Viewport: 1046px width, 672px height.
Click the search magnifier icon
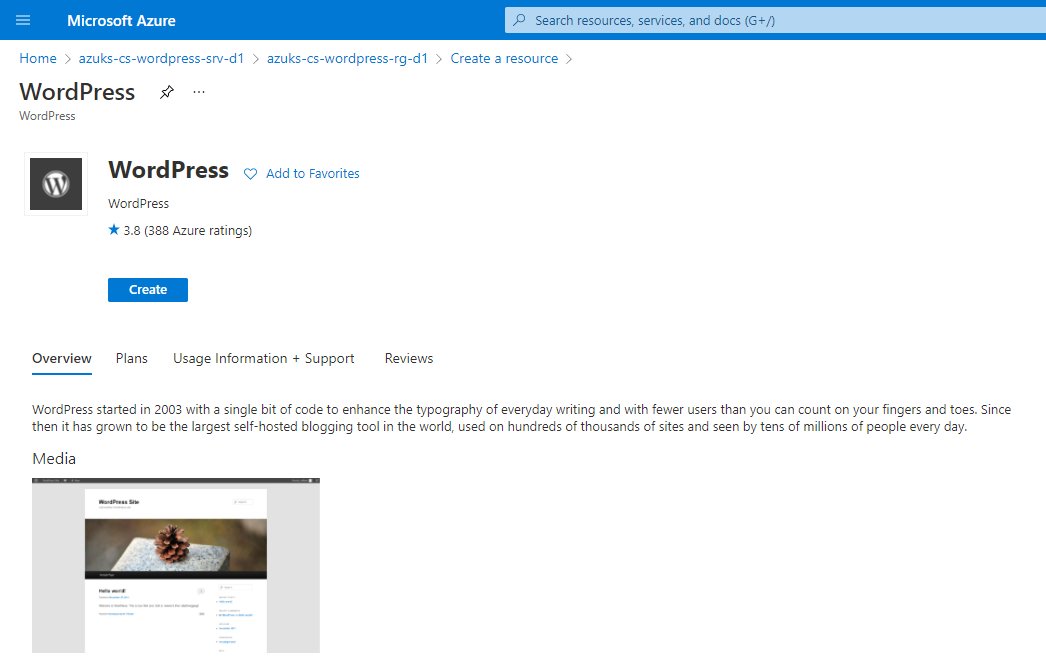click(518, 20)
